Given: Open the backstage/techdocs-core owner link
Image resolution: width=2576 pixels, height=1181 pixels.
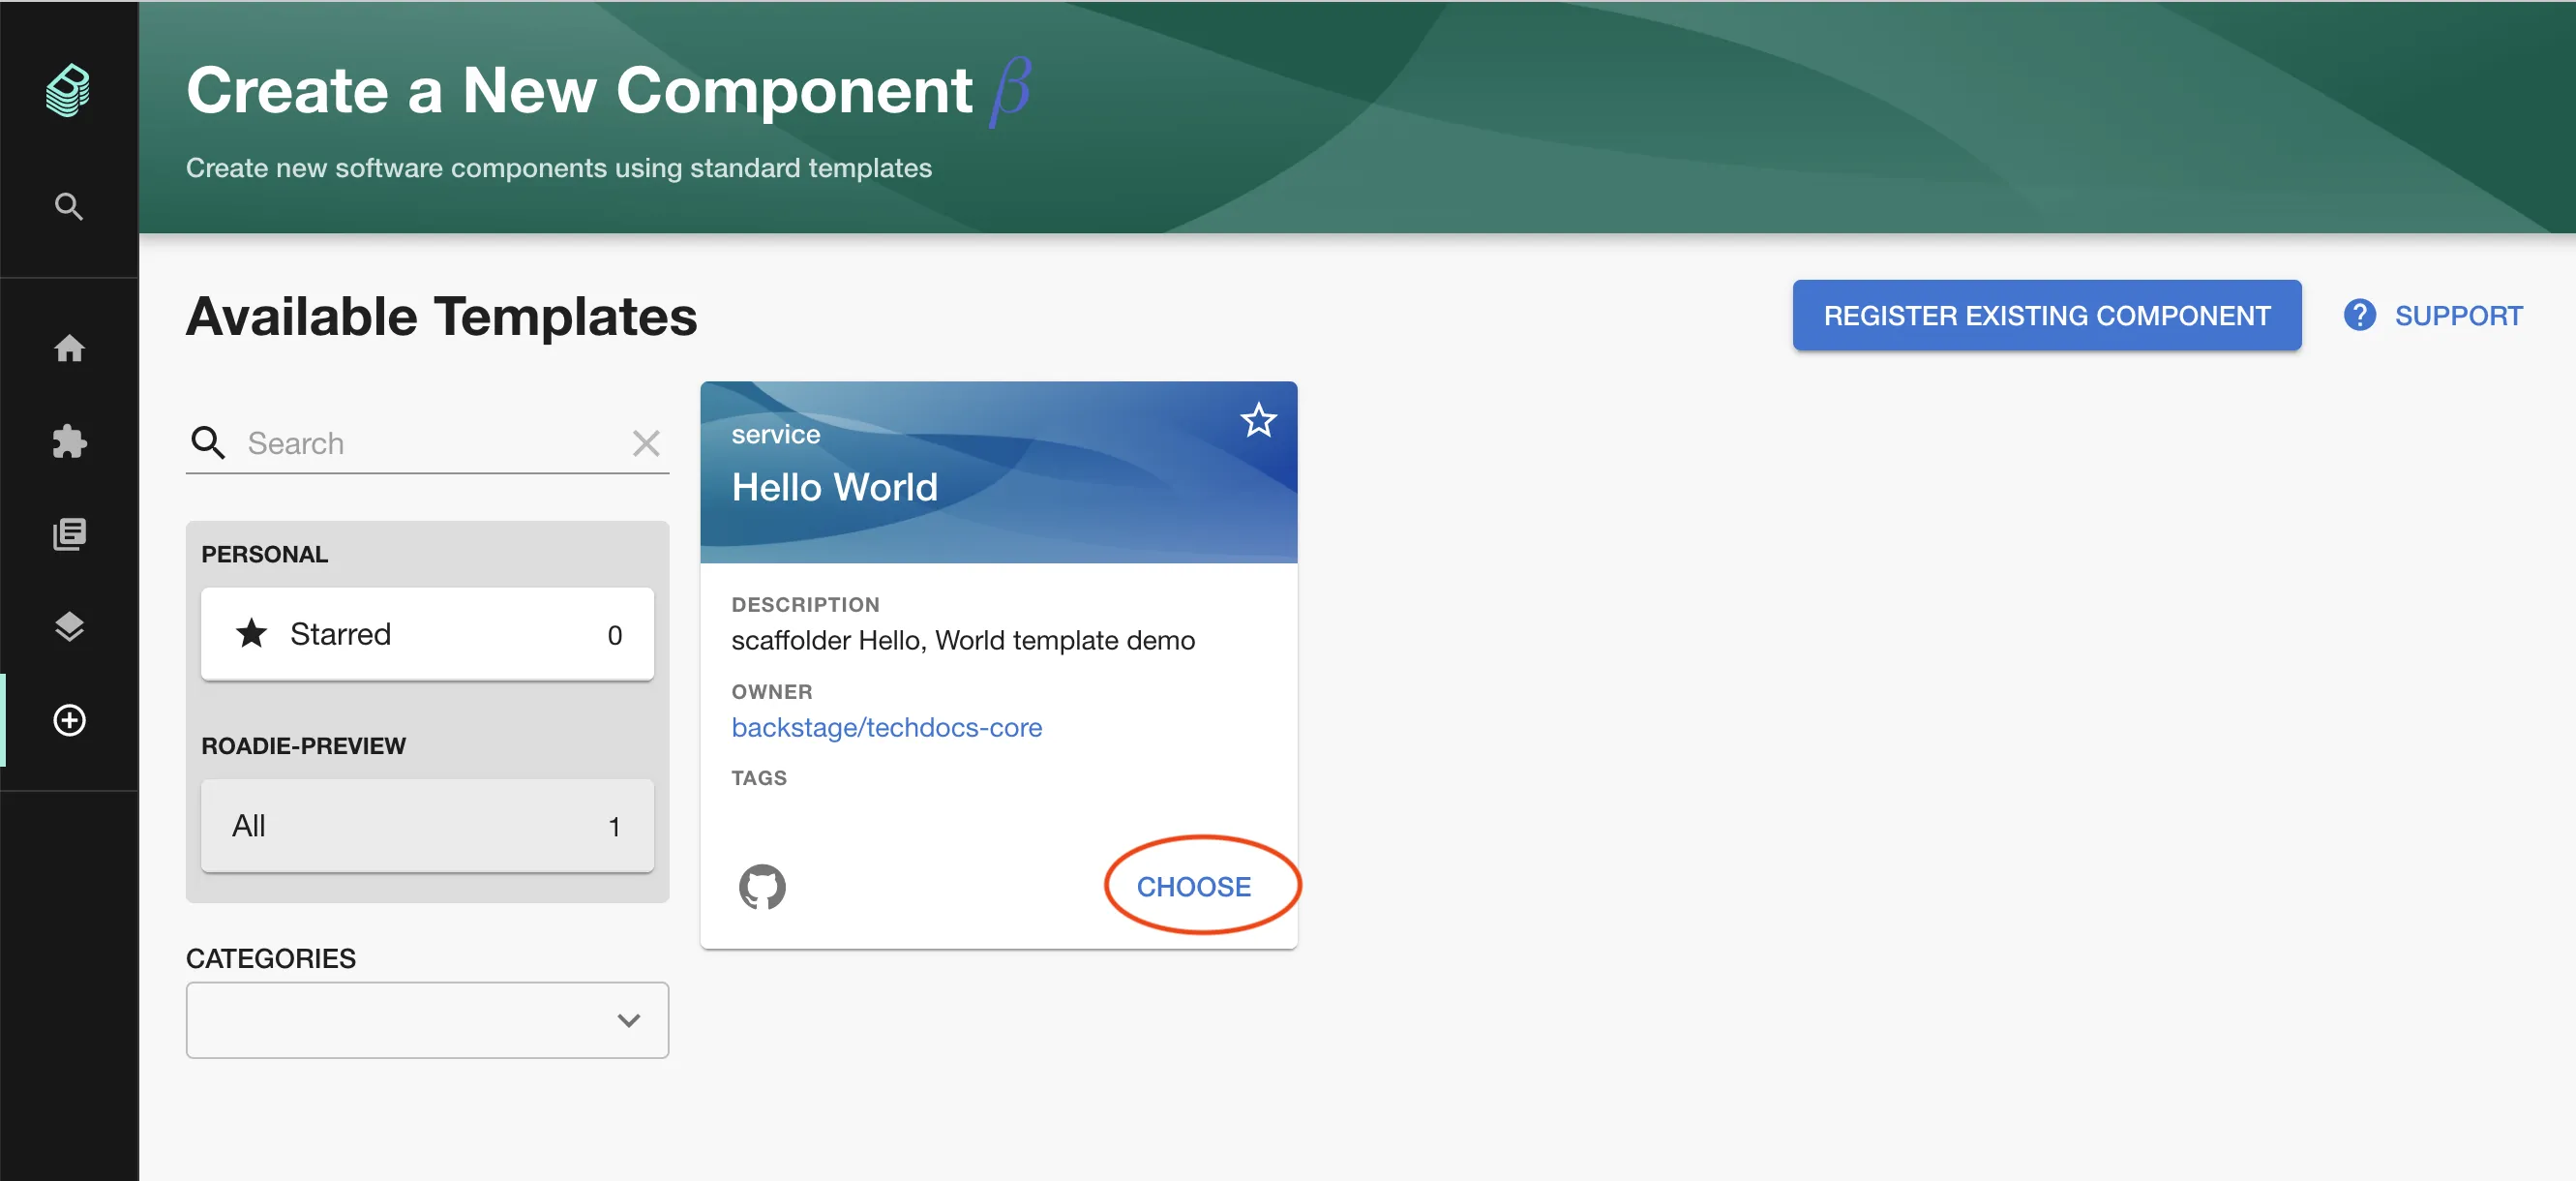Looking at the screenshot, I should [886, 727].
